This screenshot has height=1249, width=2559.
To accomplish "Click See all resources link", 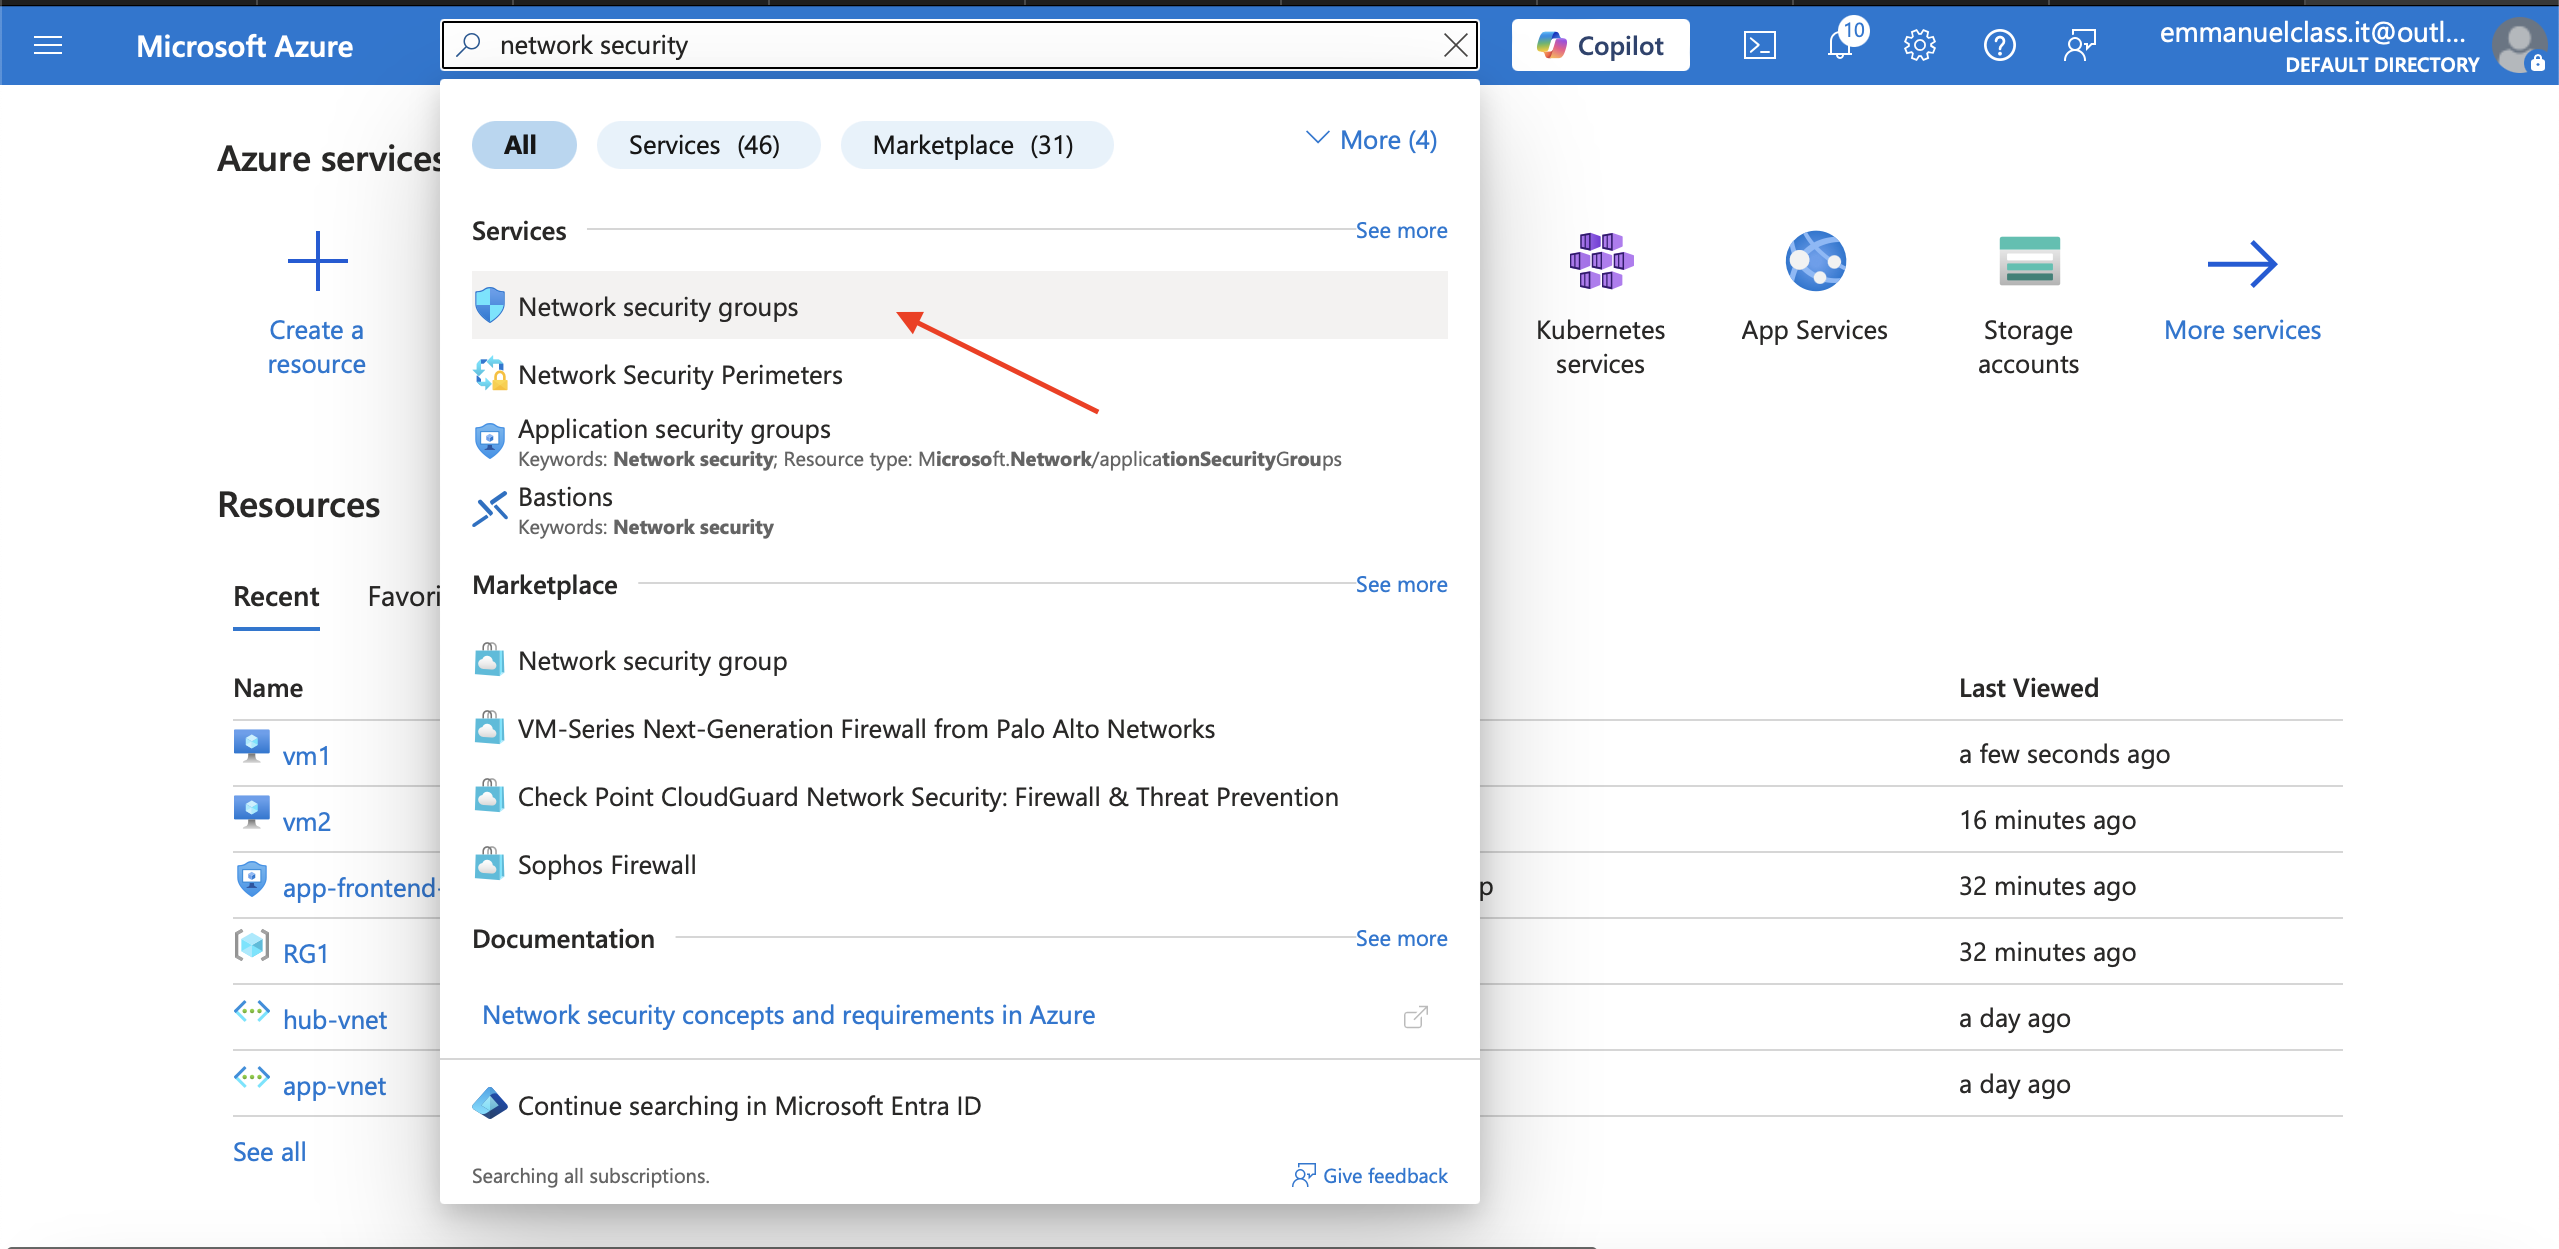I will pos(269,1152).
